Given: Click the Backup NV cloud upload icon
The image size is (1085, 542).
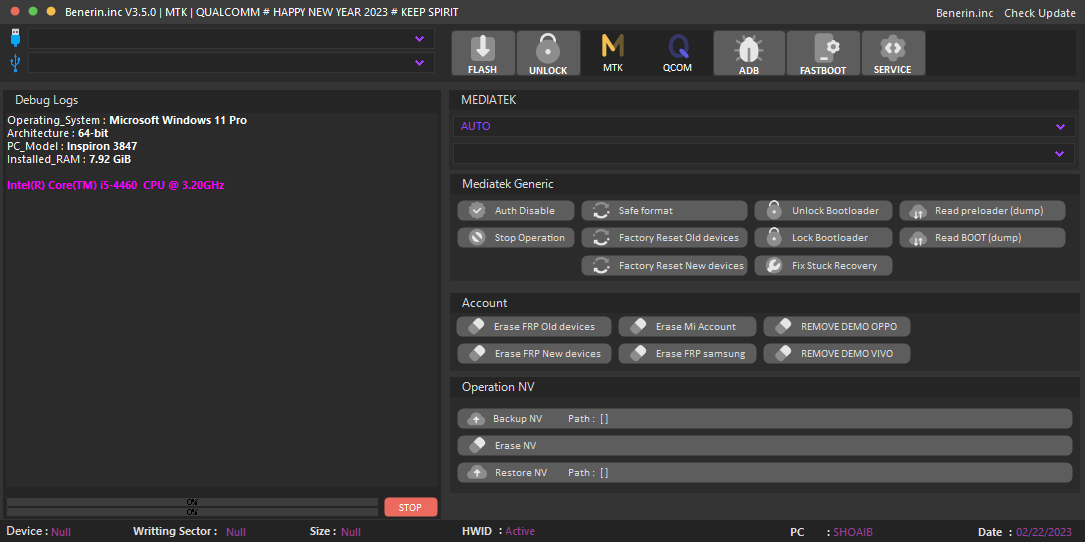Looking at the screenshot, I should tap(476, 419).
